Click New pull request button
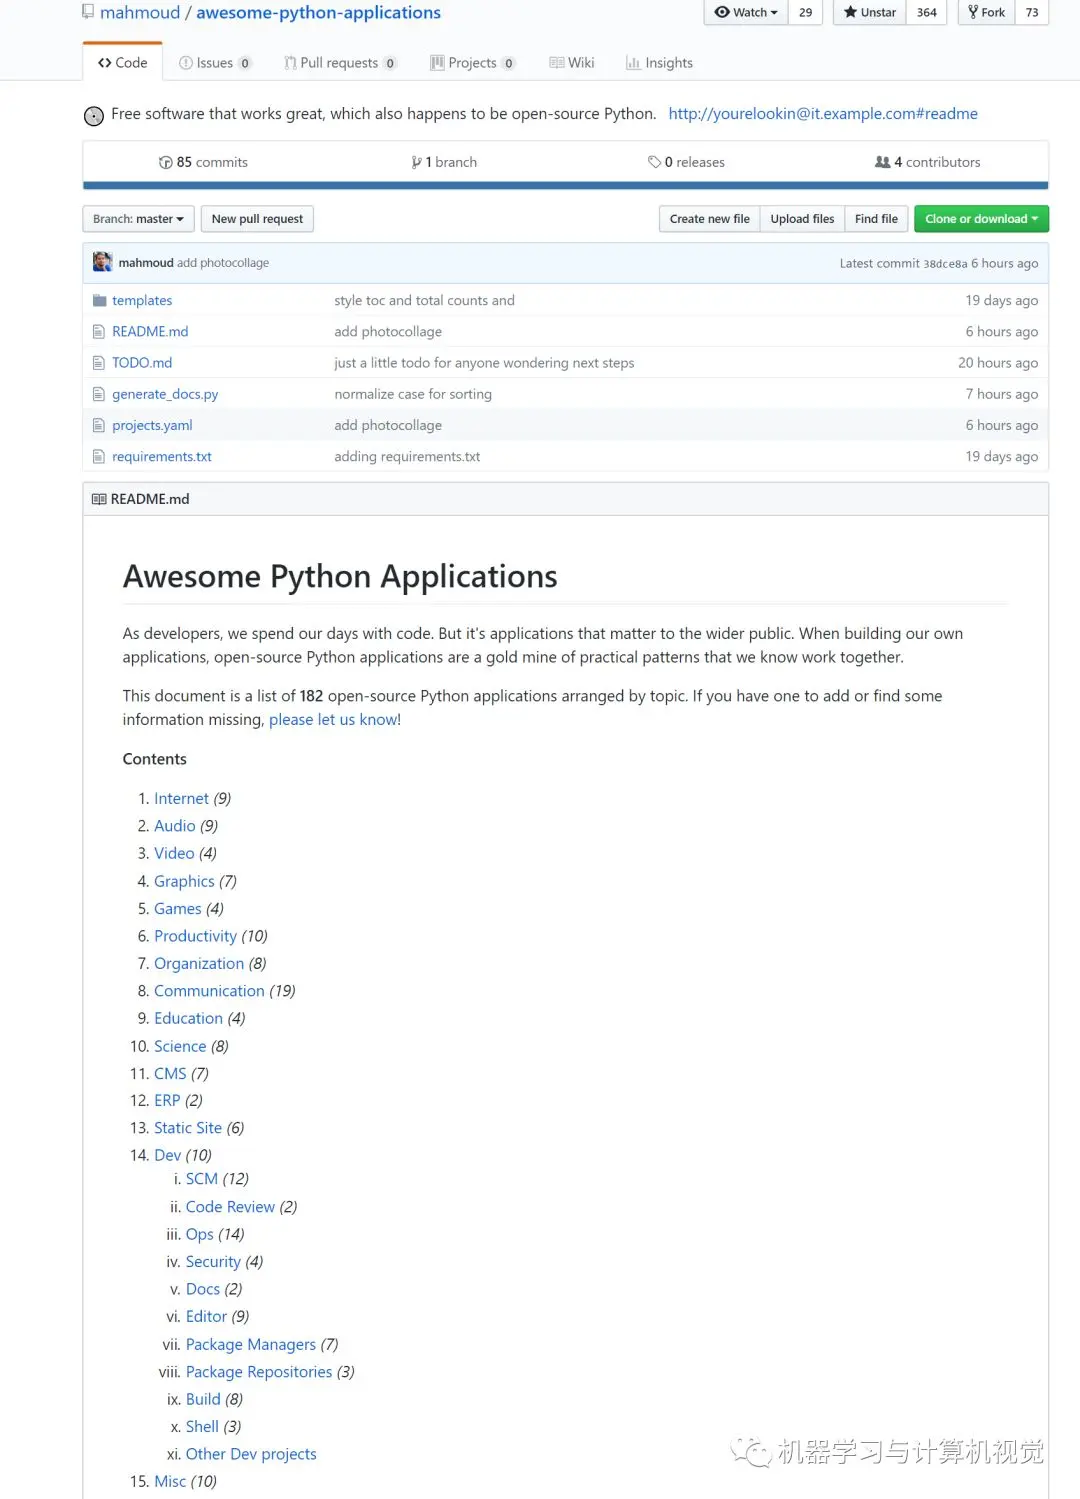The height and width of the screenshot is (1499, 1080). coord(257,219)
